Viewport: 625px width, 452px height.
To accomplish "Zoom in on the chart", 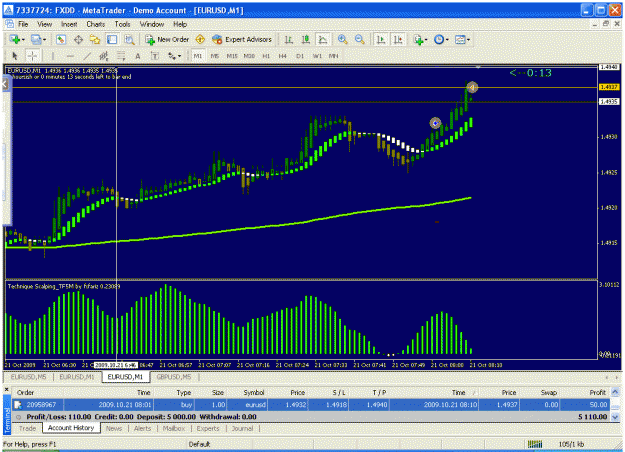I will (x=342, y=39).
